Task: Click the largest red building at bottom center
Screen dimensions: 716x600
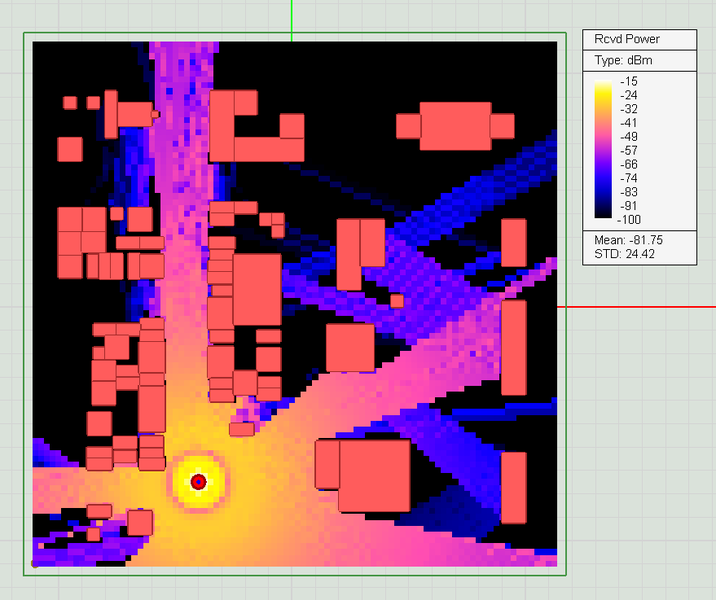Action: 374,476
